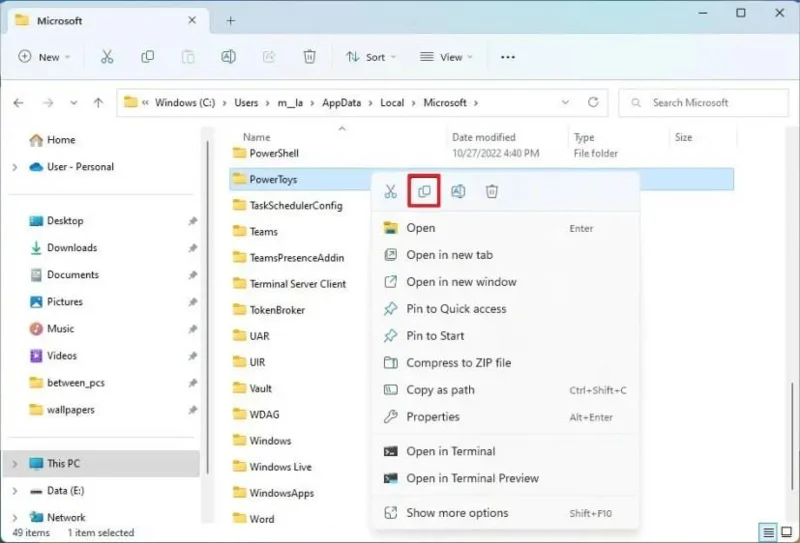
Task: Click the Local breadcrumb in address bar
Action: 392,103
